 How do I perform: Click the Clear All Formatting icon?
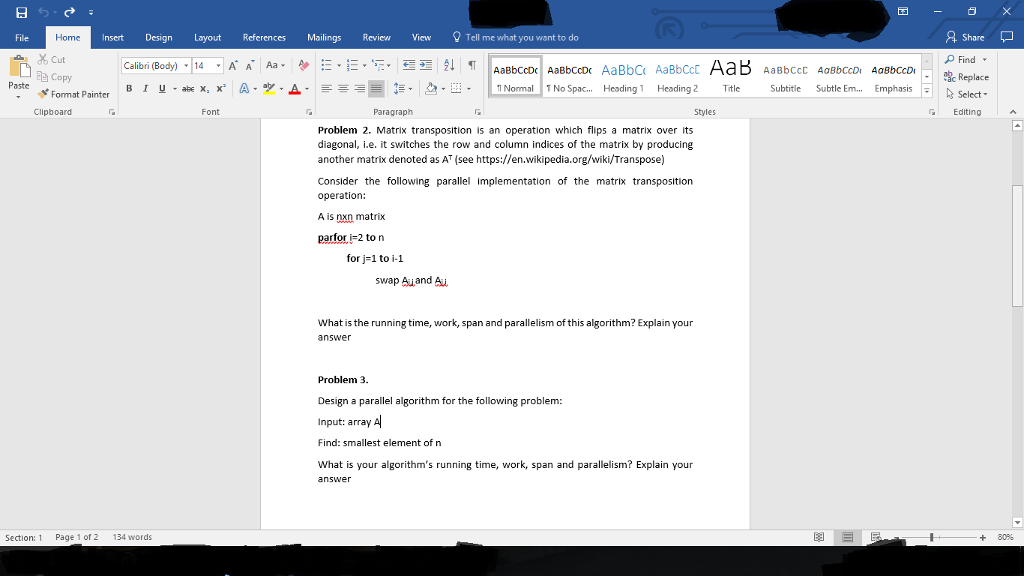click(303, 63)
